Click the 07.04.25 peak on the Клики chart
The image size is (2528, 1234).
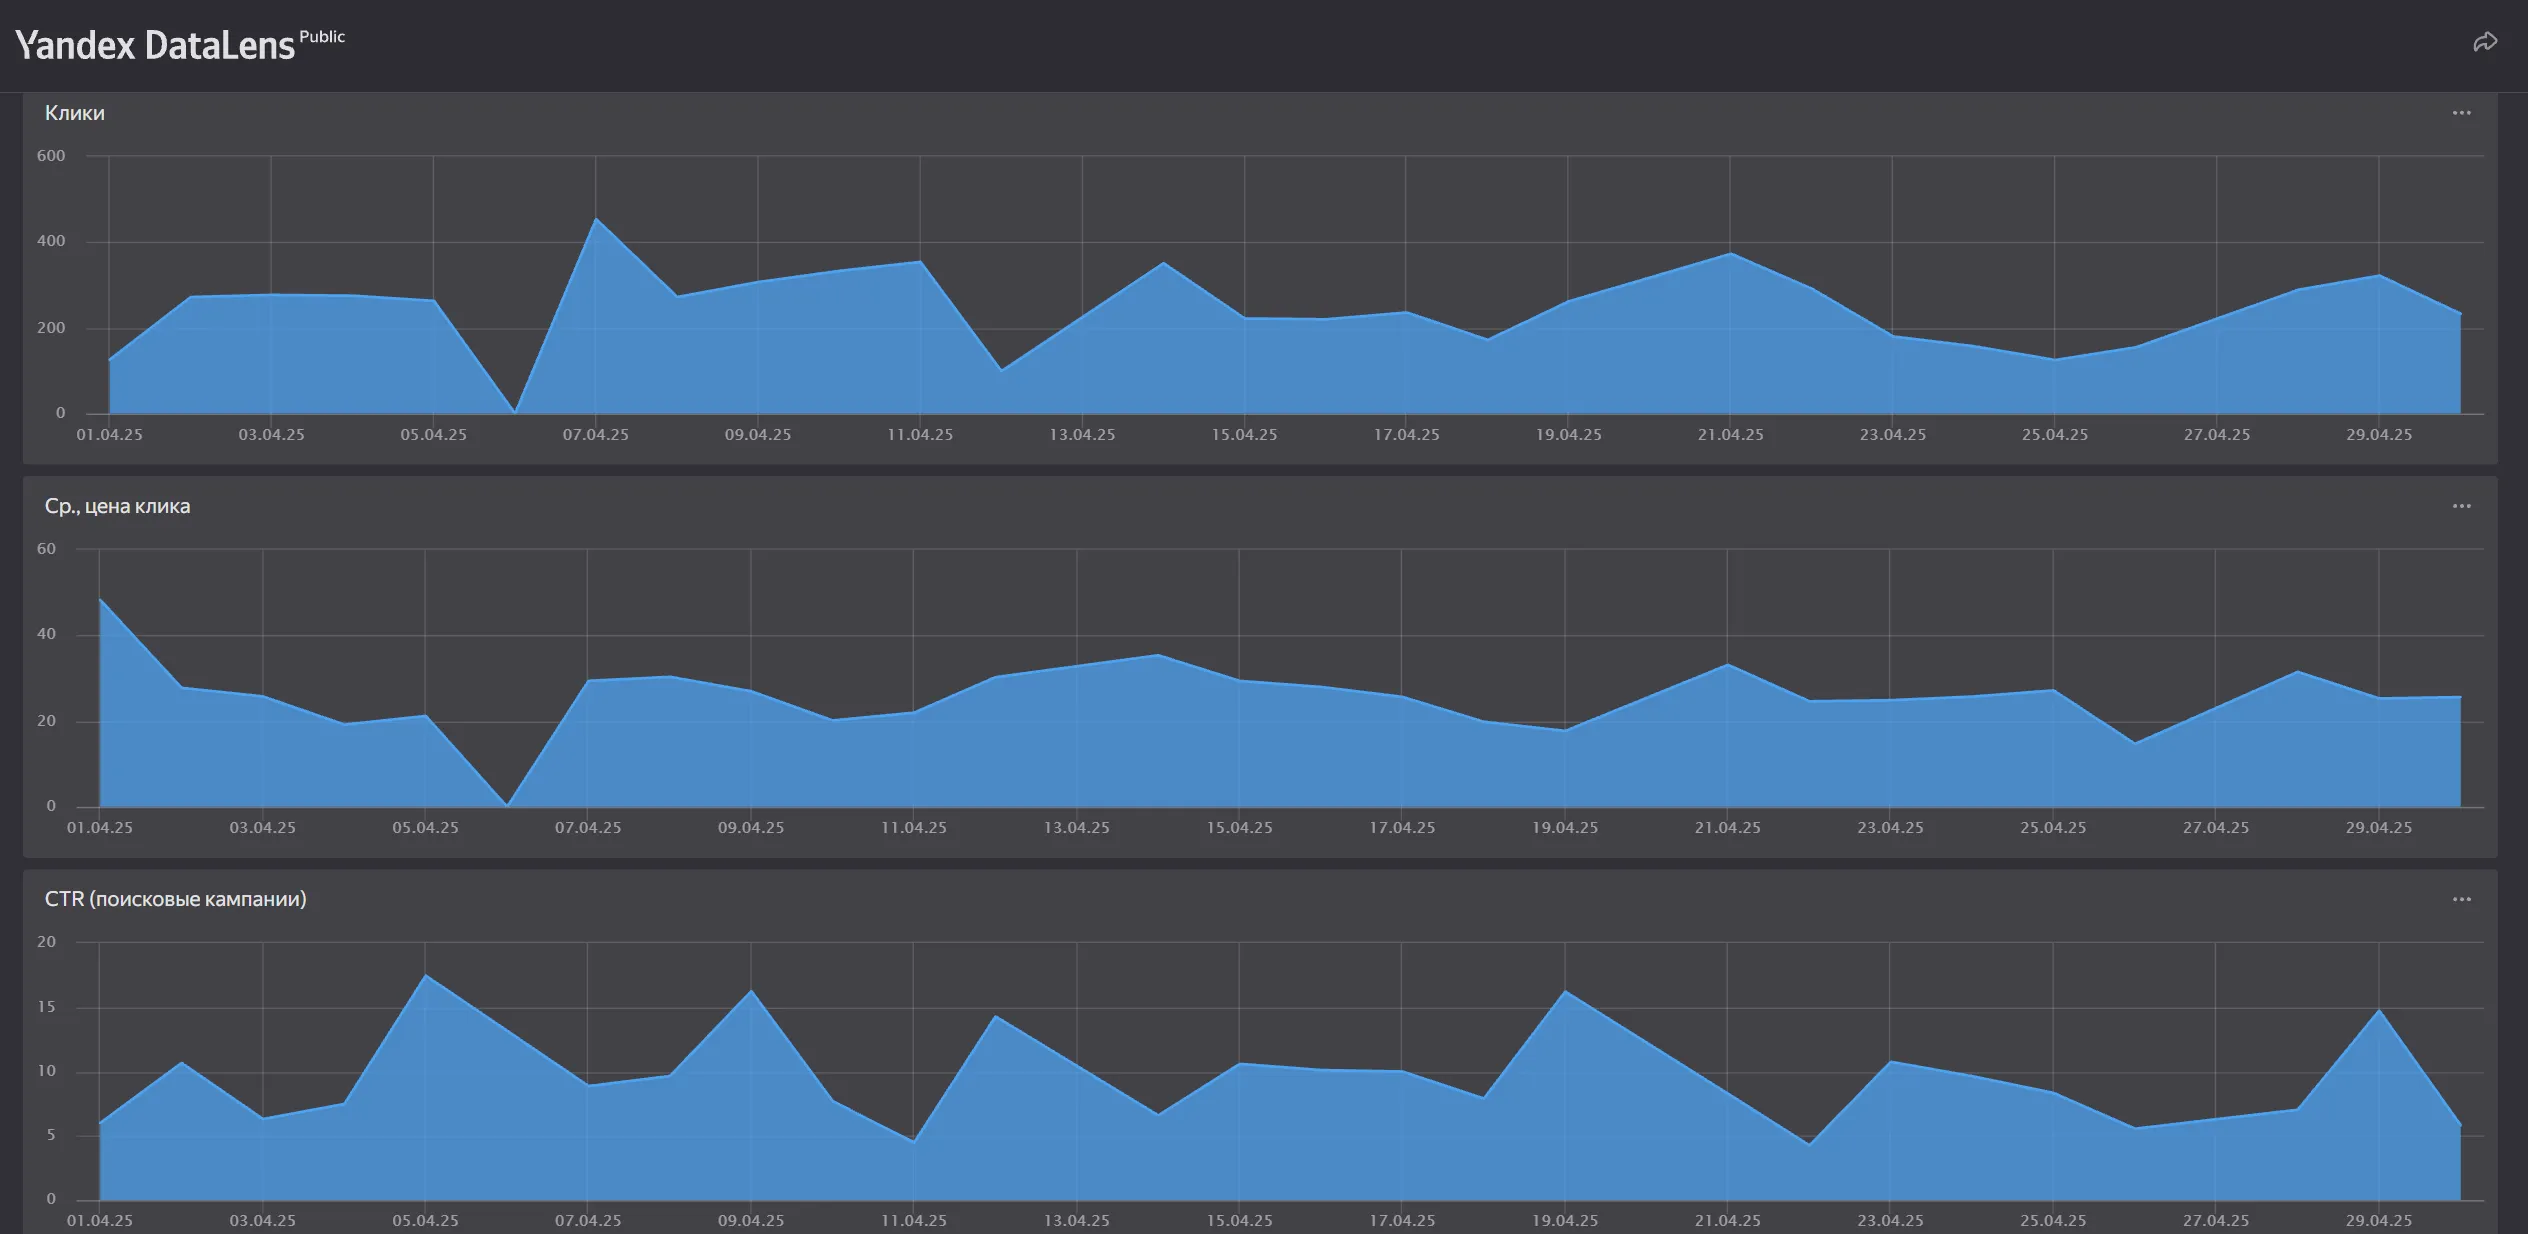(596, 219)
